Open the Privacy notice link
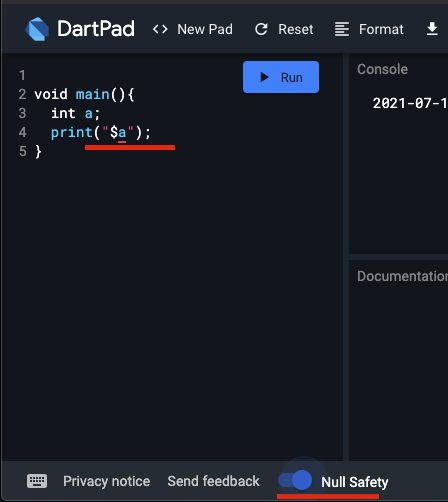 point(107,481)
